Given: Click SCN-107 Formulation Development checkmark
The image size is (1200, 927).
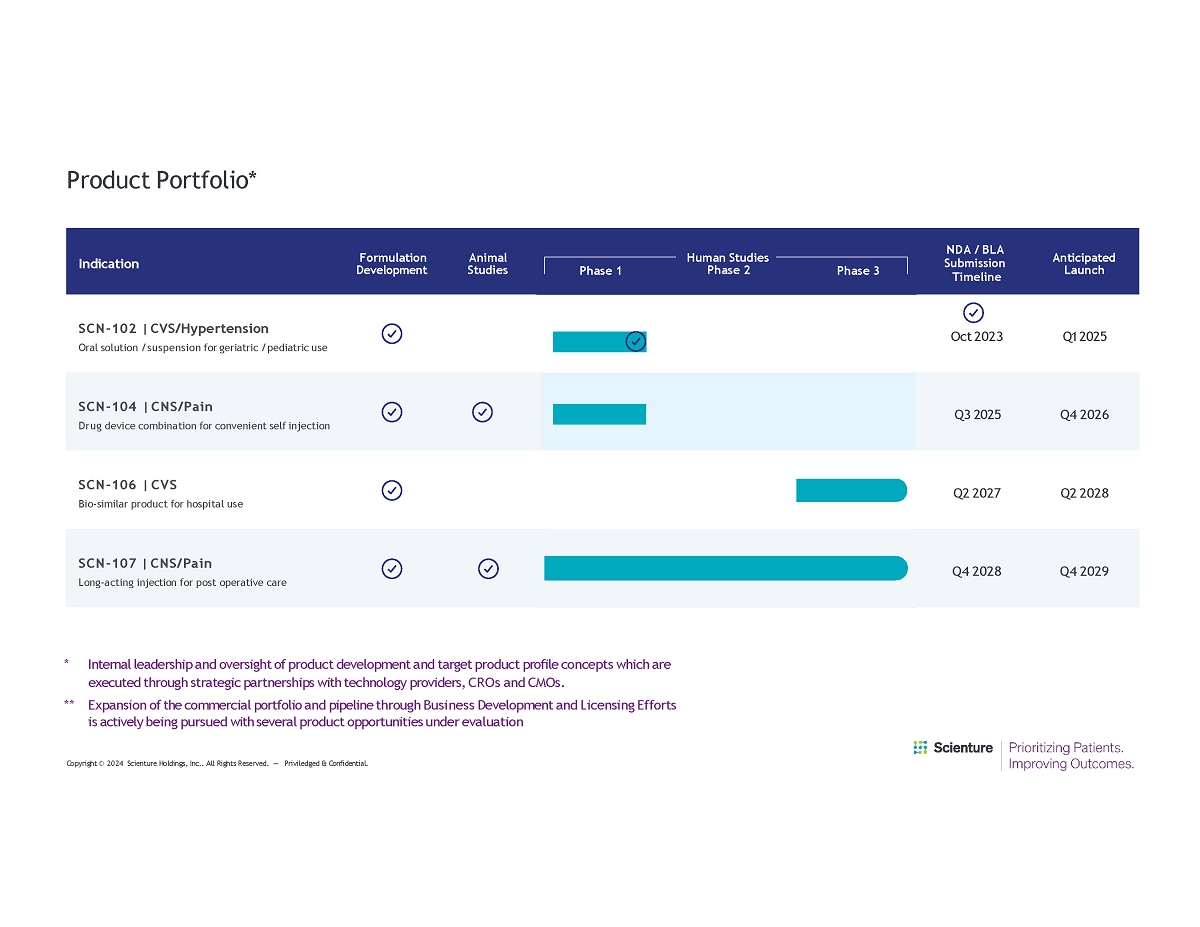Looking at the screenshot, I should pos(392,569).
